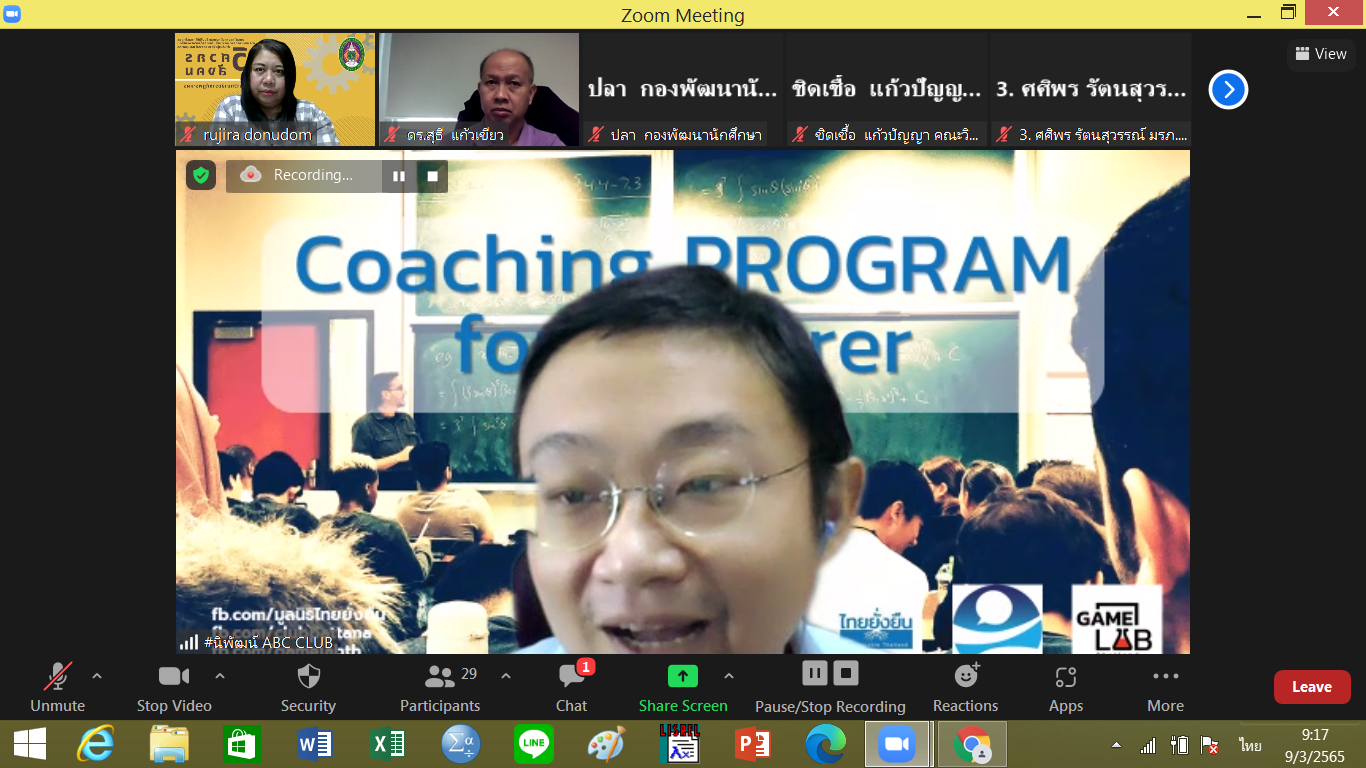Image resolution: width=1366 pixels, height=768 pixels.
Task: Open the More options menu
Action: click(x=1165, y=688)
